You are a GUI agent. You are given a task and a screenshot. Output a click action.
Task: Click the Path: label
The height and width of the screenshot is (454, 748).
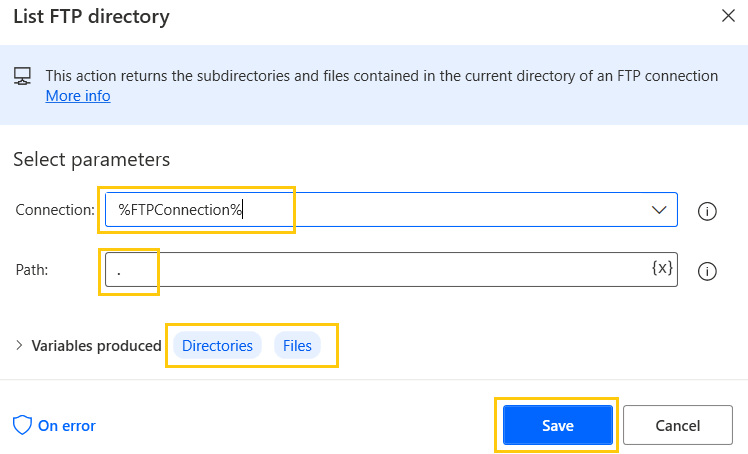pos(32,270)
